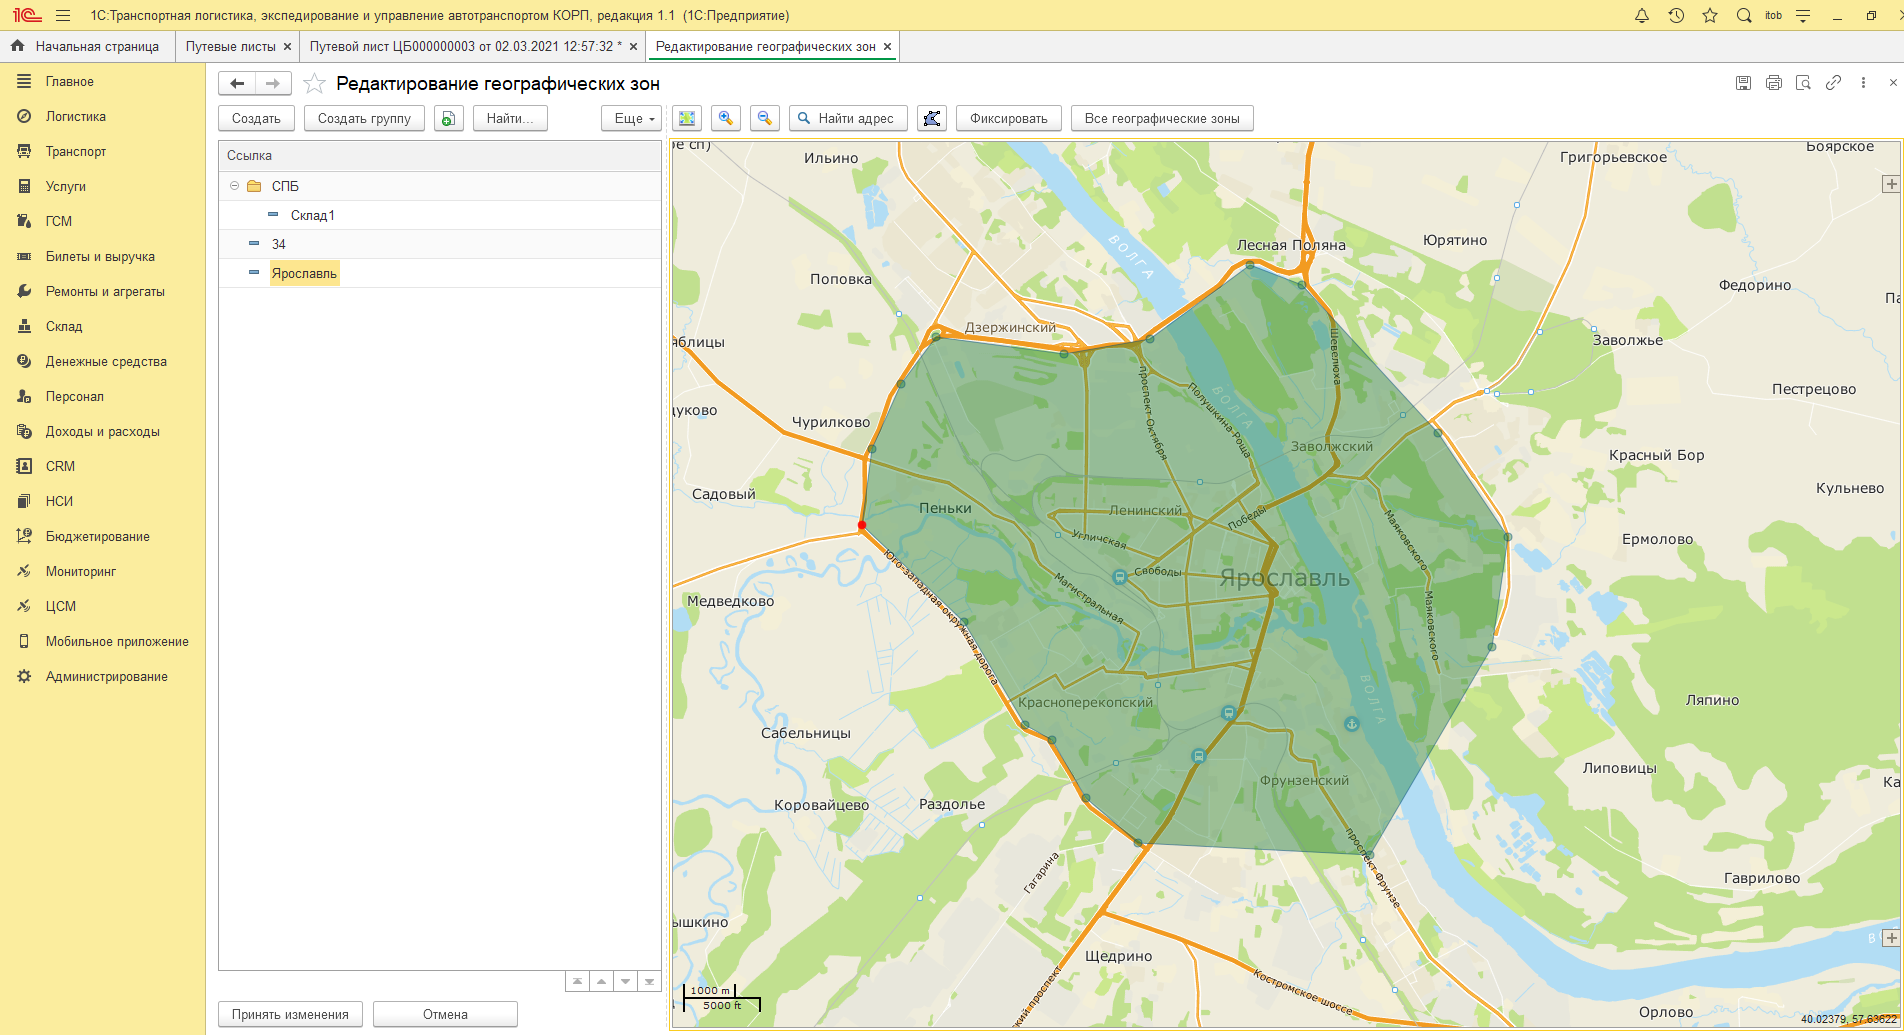Viewport: 1904px width, 1035px height.
Task: Add this form to favorites star
Action: (x=314, y=83)
